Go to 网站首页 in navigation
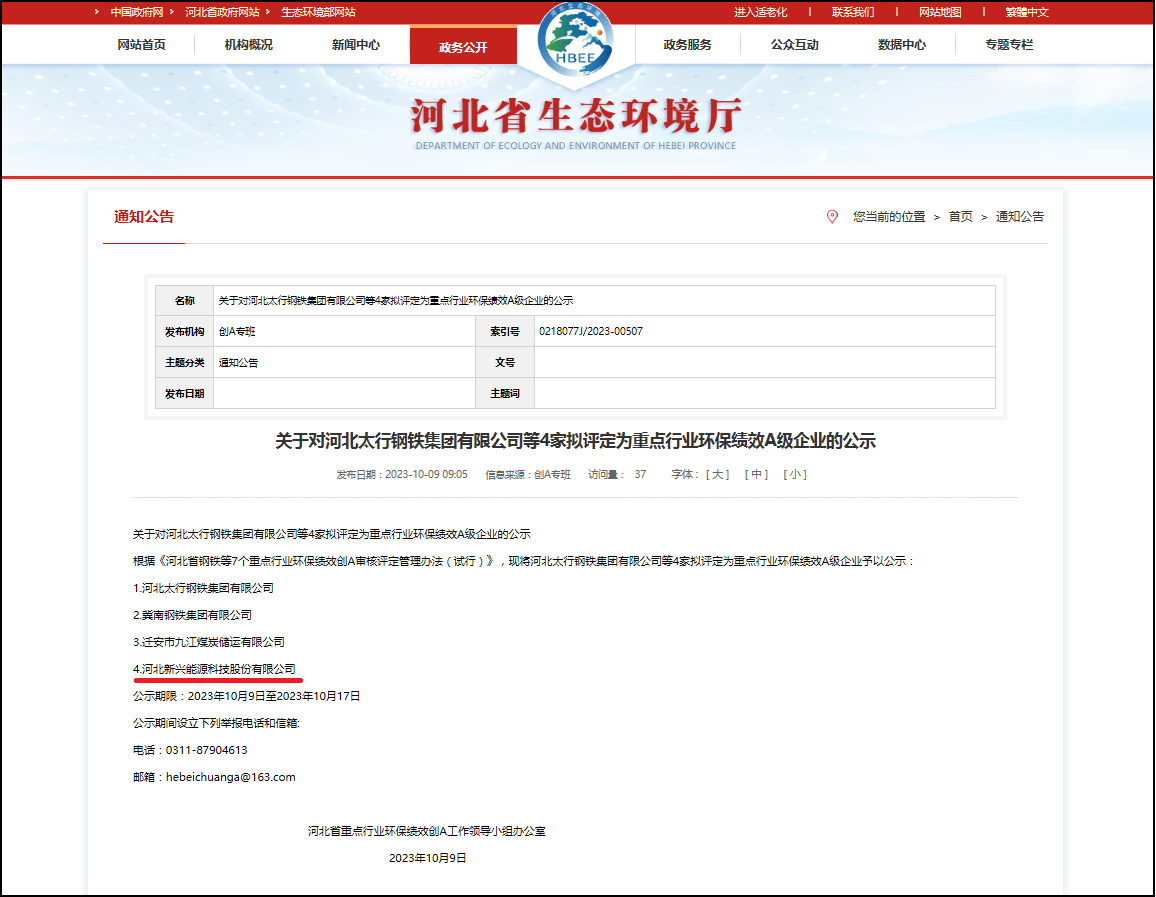Image resolution: width=1156 pixels, height=897 pixels. [142, 45]
